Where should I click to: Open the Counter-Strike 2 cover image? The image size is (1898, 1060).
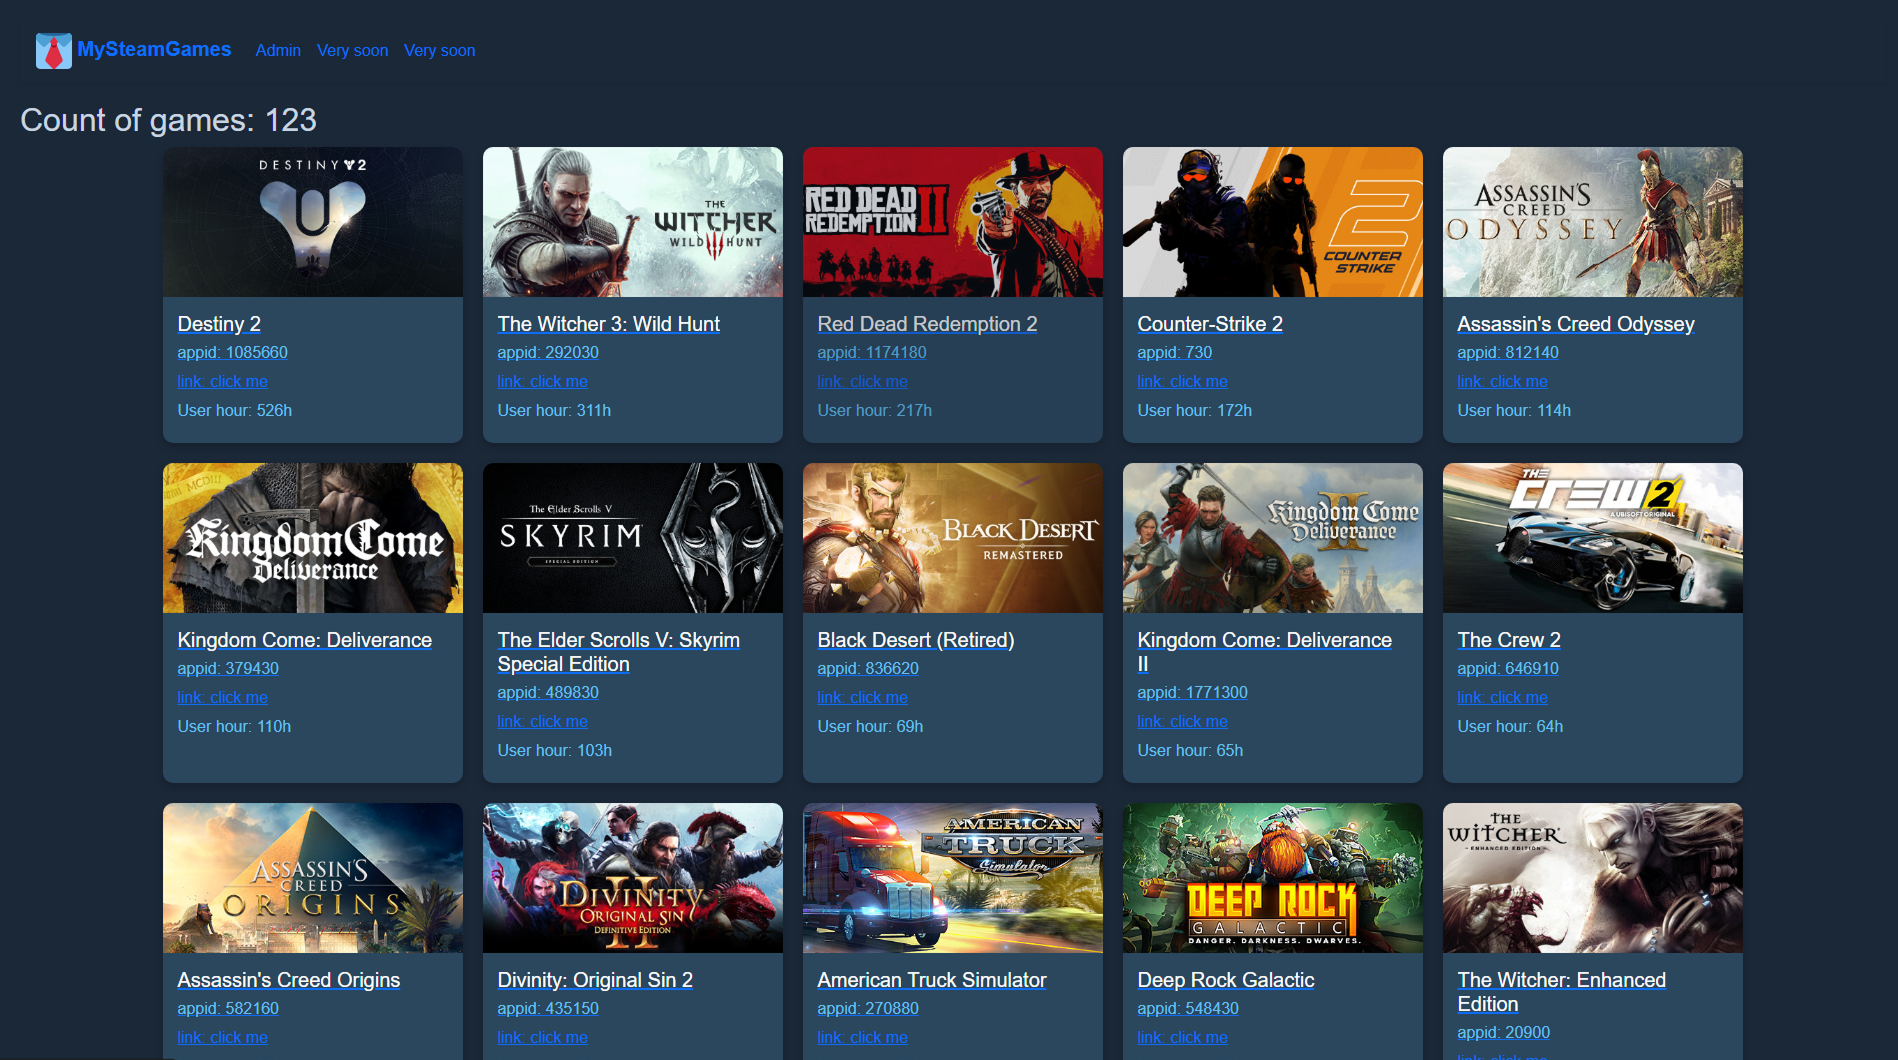[1273, 222]
